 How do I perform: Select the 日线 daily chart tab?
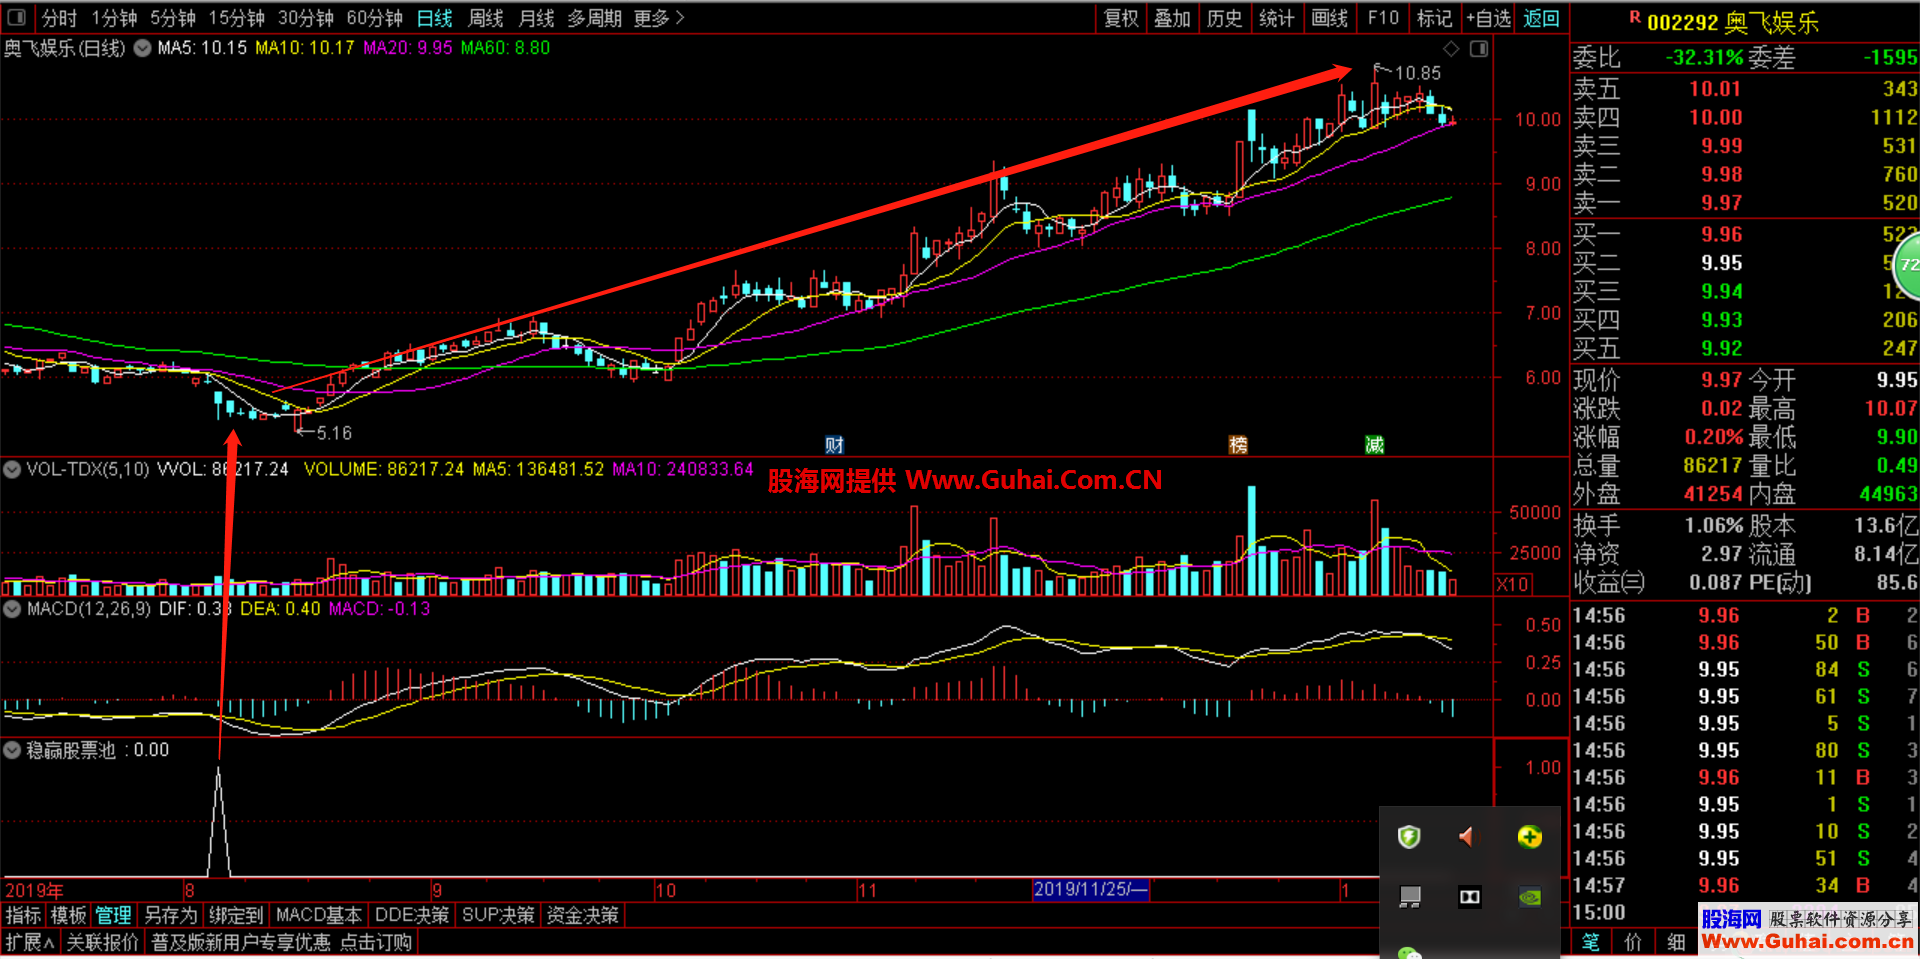coord(435,18)
